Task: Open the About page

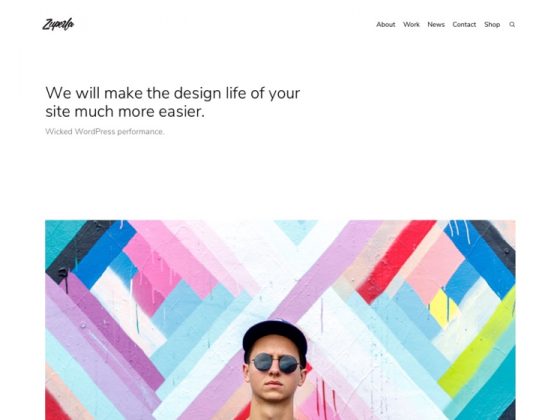Action: [x=385, y=24]
